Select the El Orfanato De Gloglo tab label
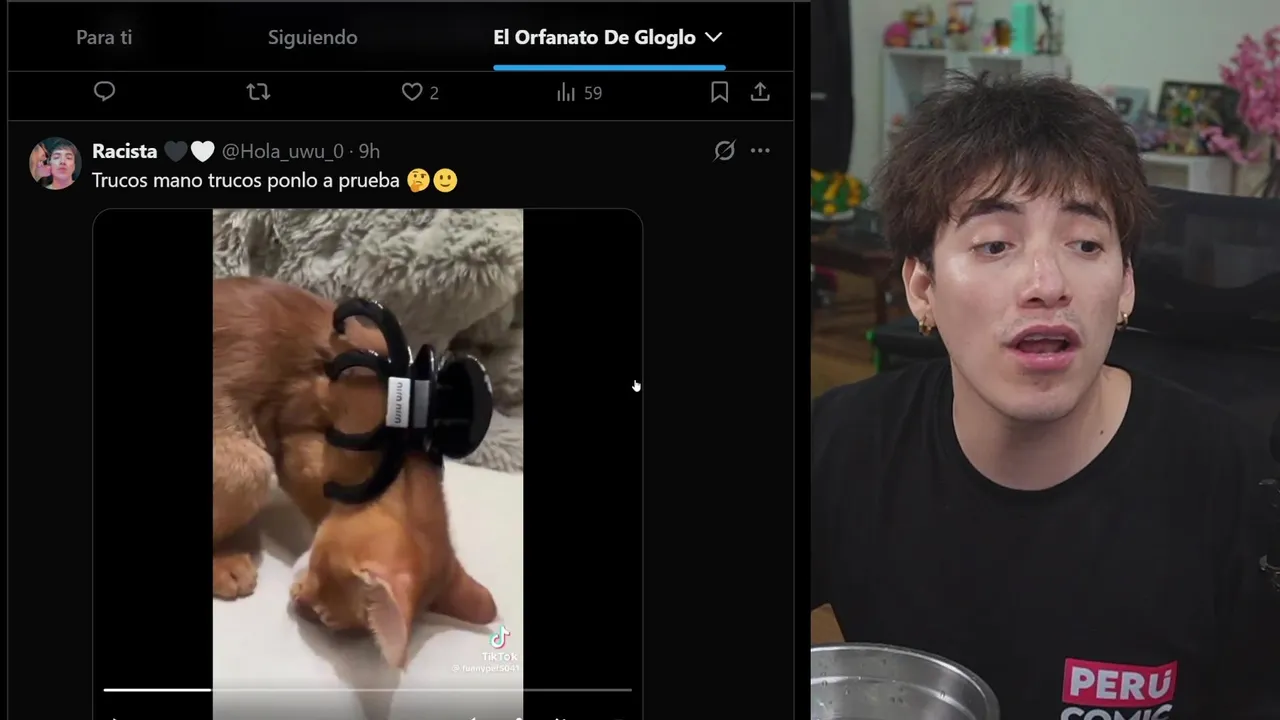Image resolution: width=1280 pixels, height=720 pixels. tap(594, 37)
